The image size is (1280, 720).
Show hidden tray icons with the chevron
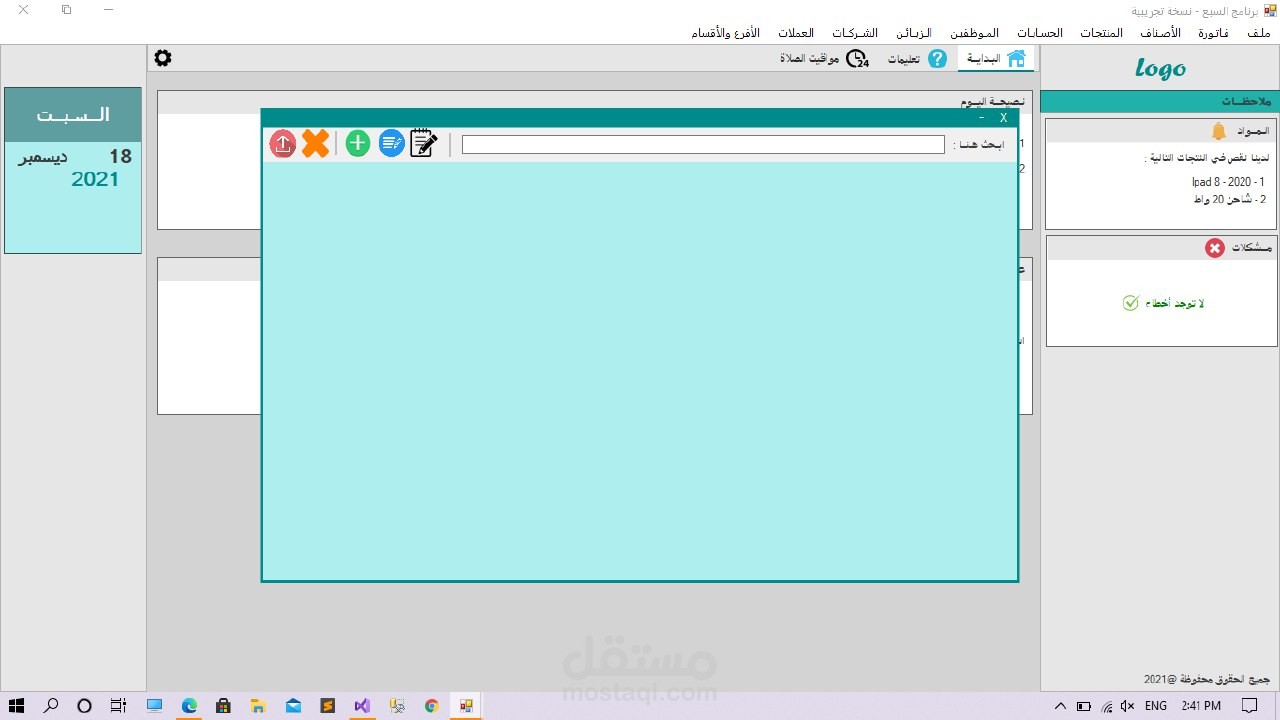tap(1060, 706)
